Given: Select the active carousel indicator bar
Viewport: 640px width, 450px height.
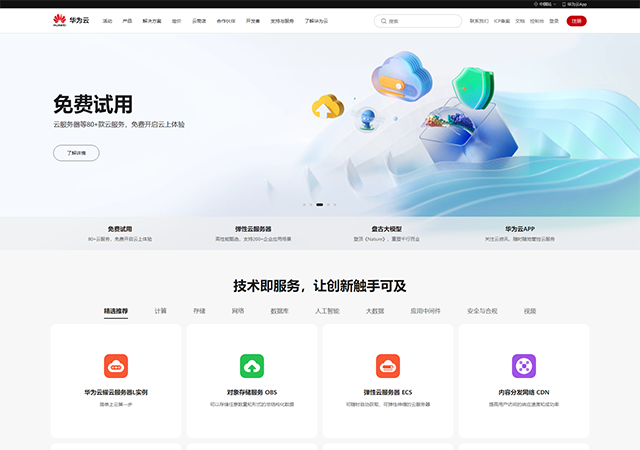Looking at the screenshot, I should tap(320, 204).
